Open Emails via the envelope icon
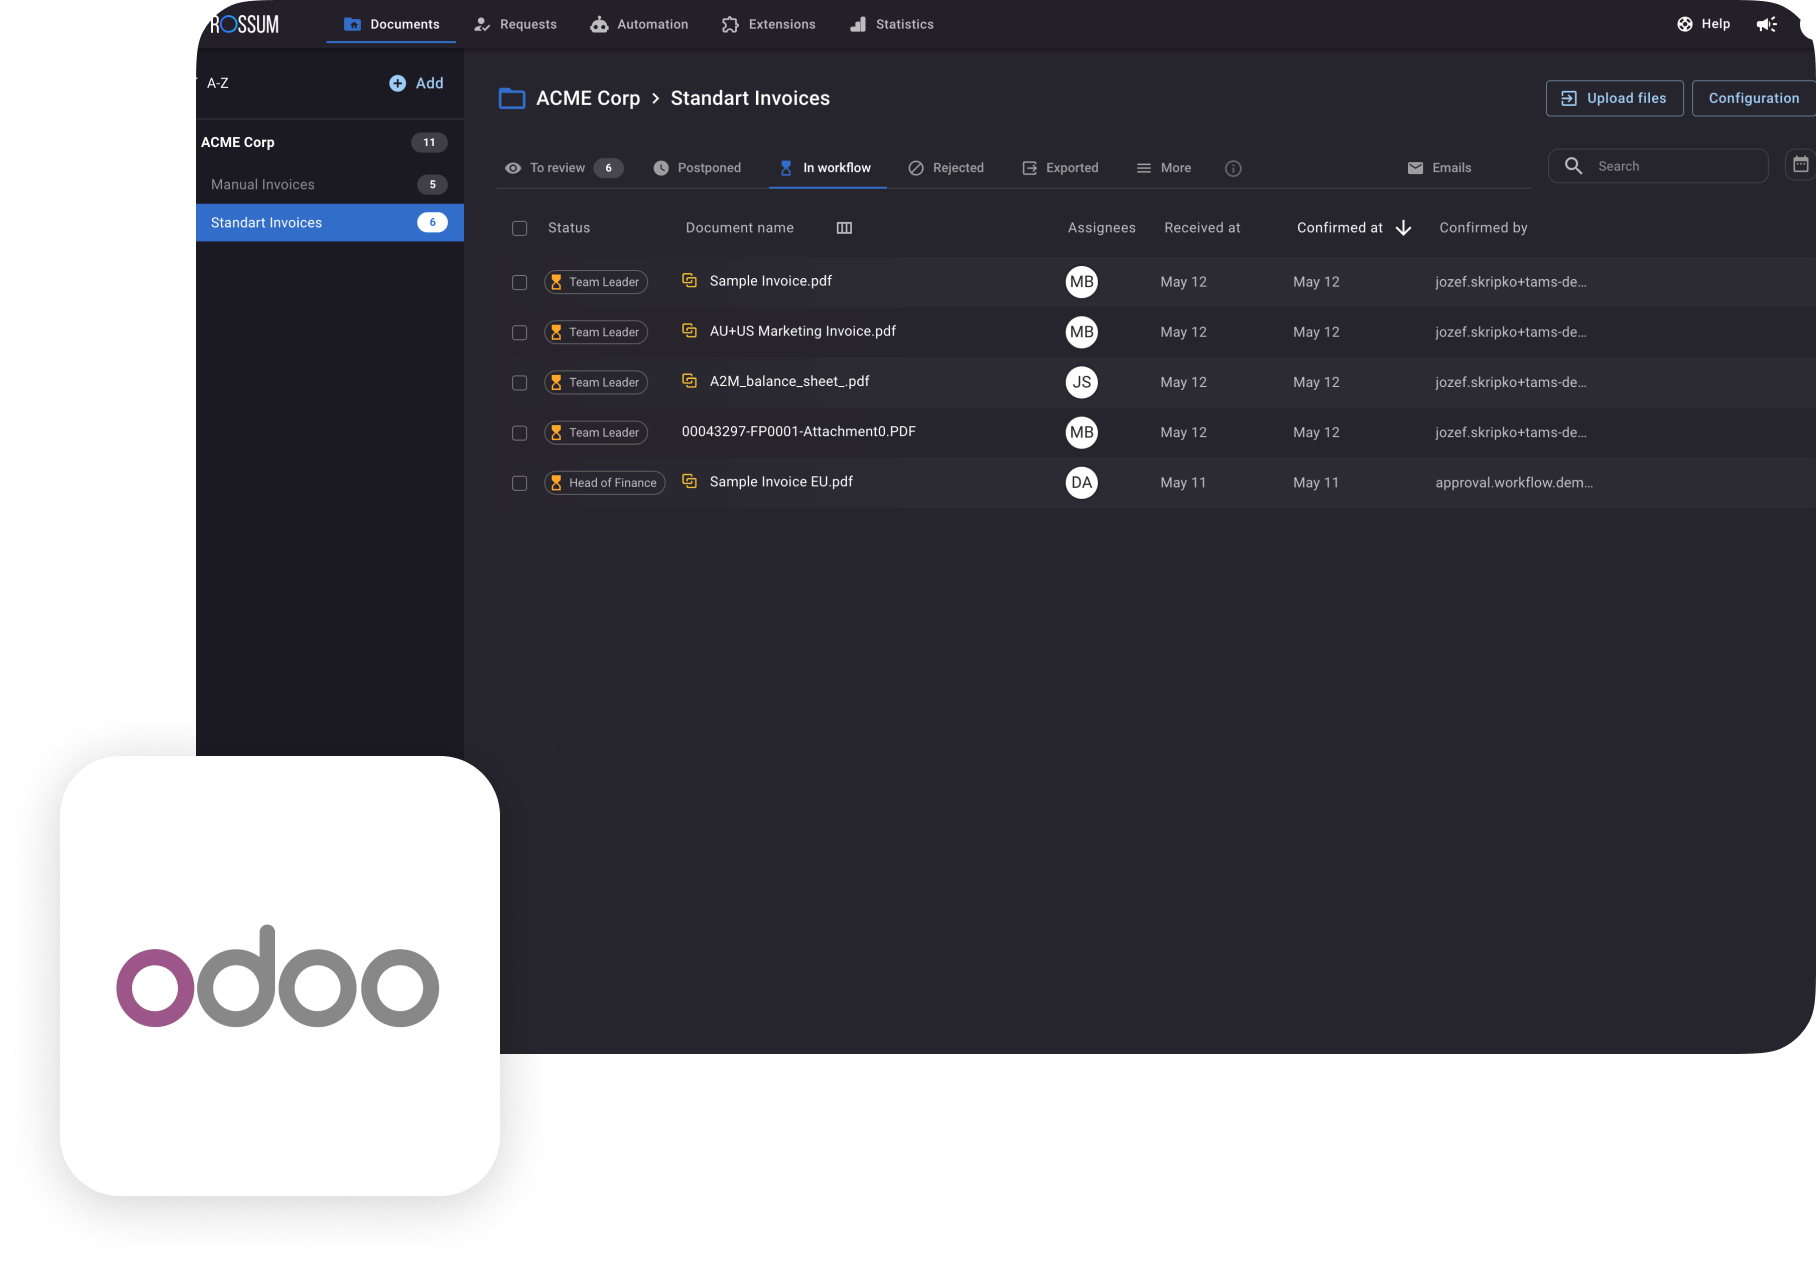Viewport: 1816px width, 1264px height. point(1416,167)
